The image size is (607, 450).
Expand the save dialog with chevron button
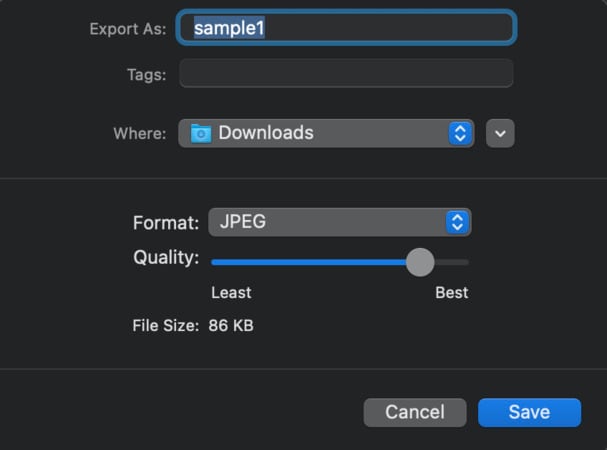pos(500,134)
